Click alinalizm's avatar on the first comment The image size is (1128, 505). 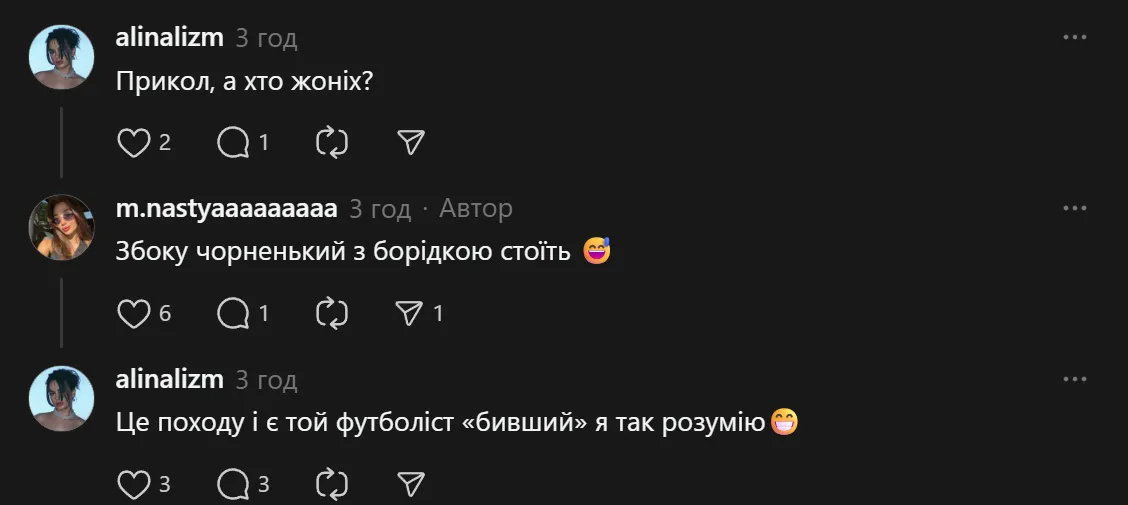point(61,57)
